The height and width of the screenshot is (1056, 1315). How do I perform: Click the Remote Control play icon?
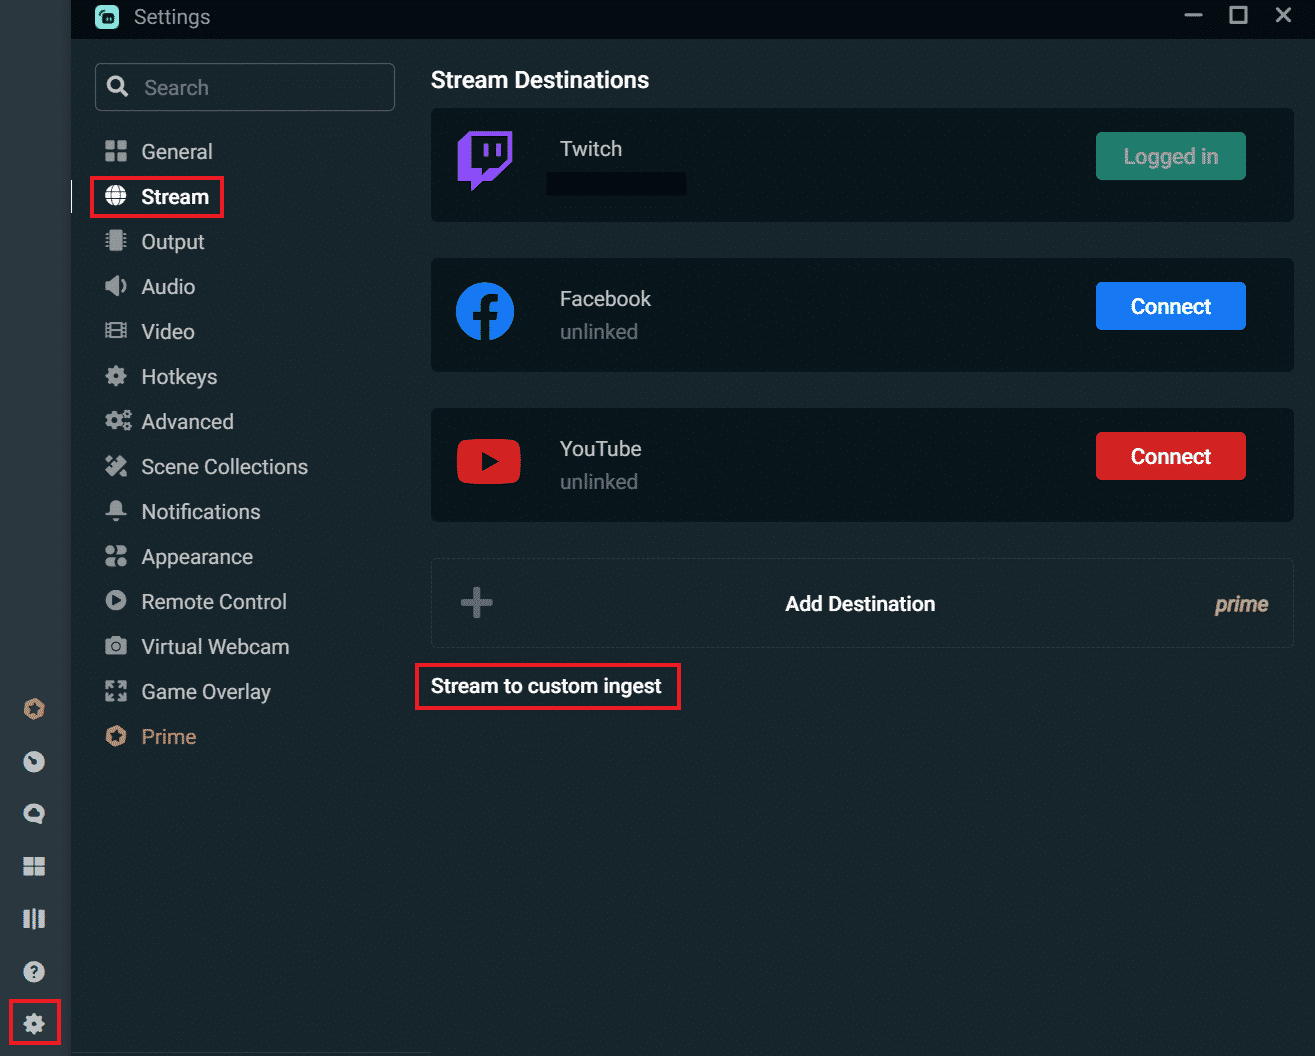point(116,601)
